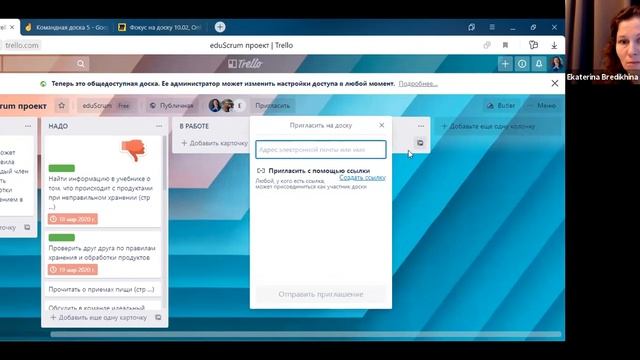Open card Проверить друг друга по правилам
Screen dimensions: 640x360
102,253
